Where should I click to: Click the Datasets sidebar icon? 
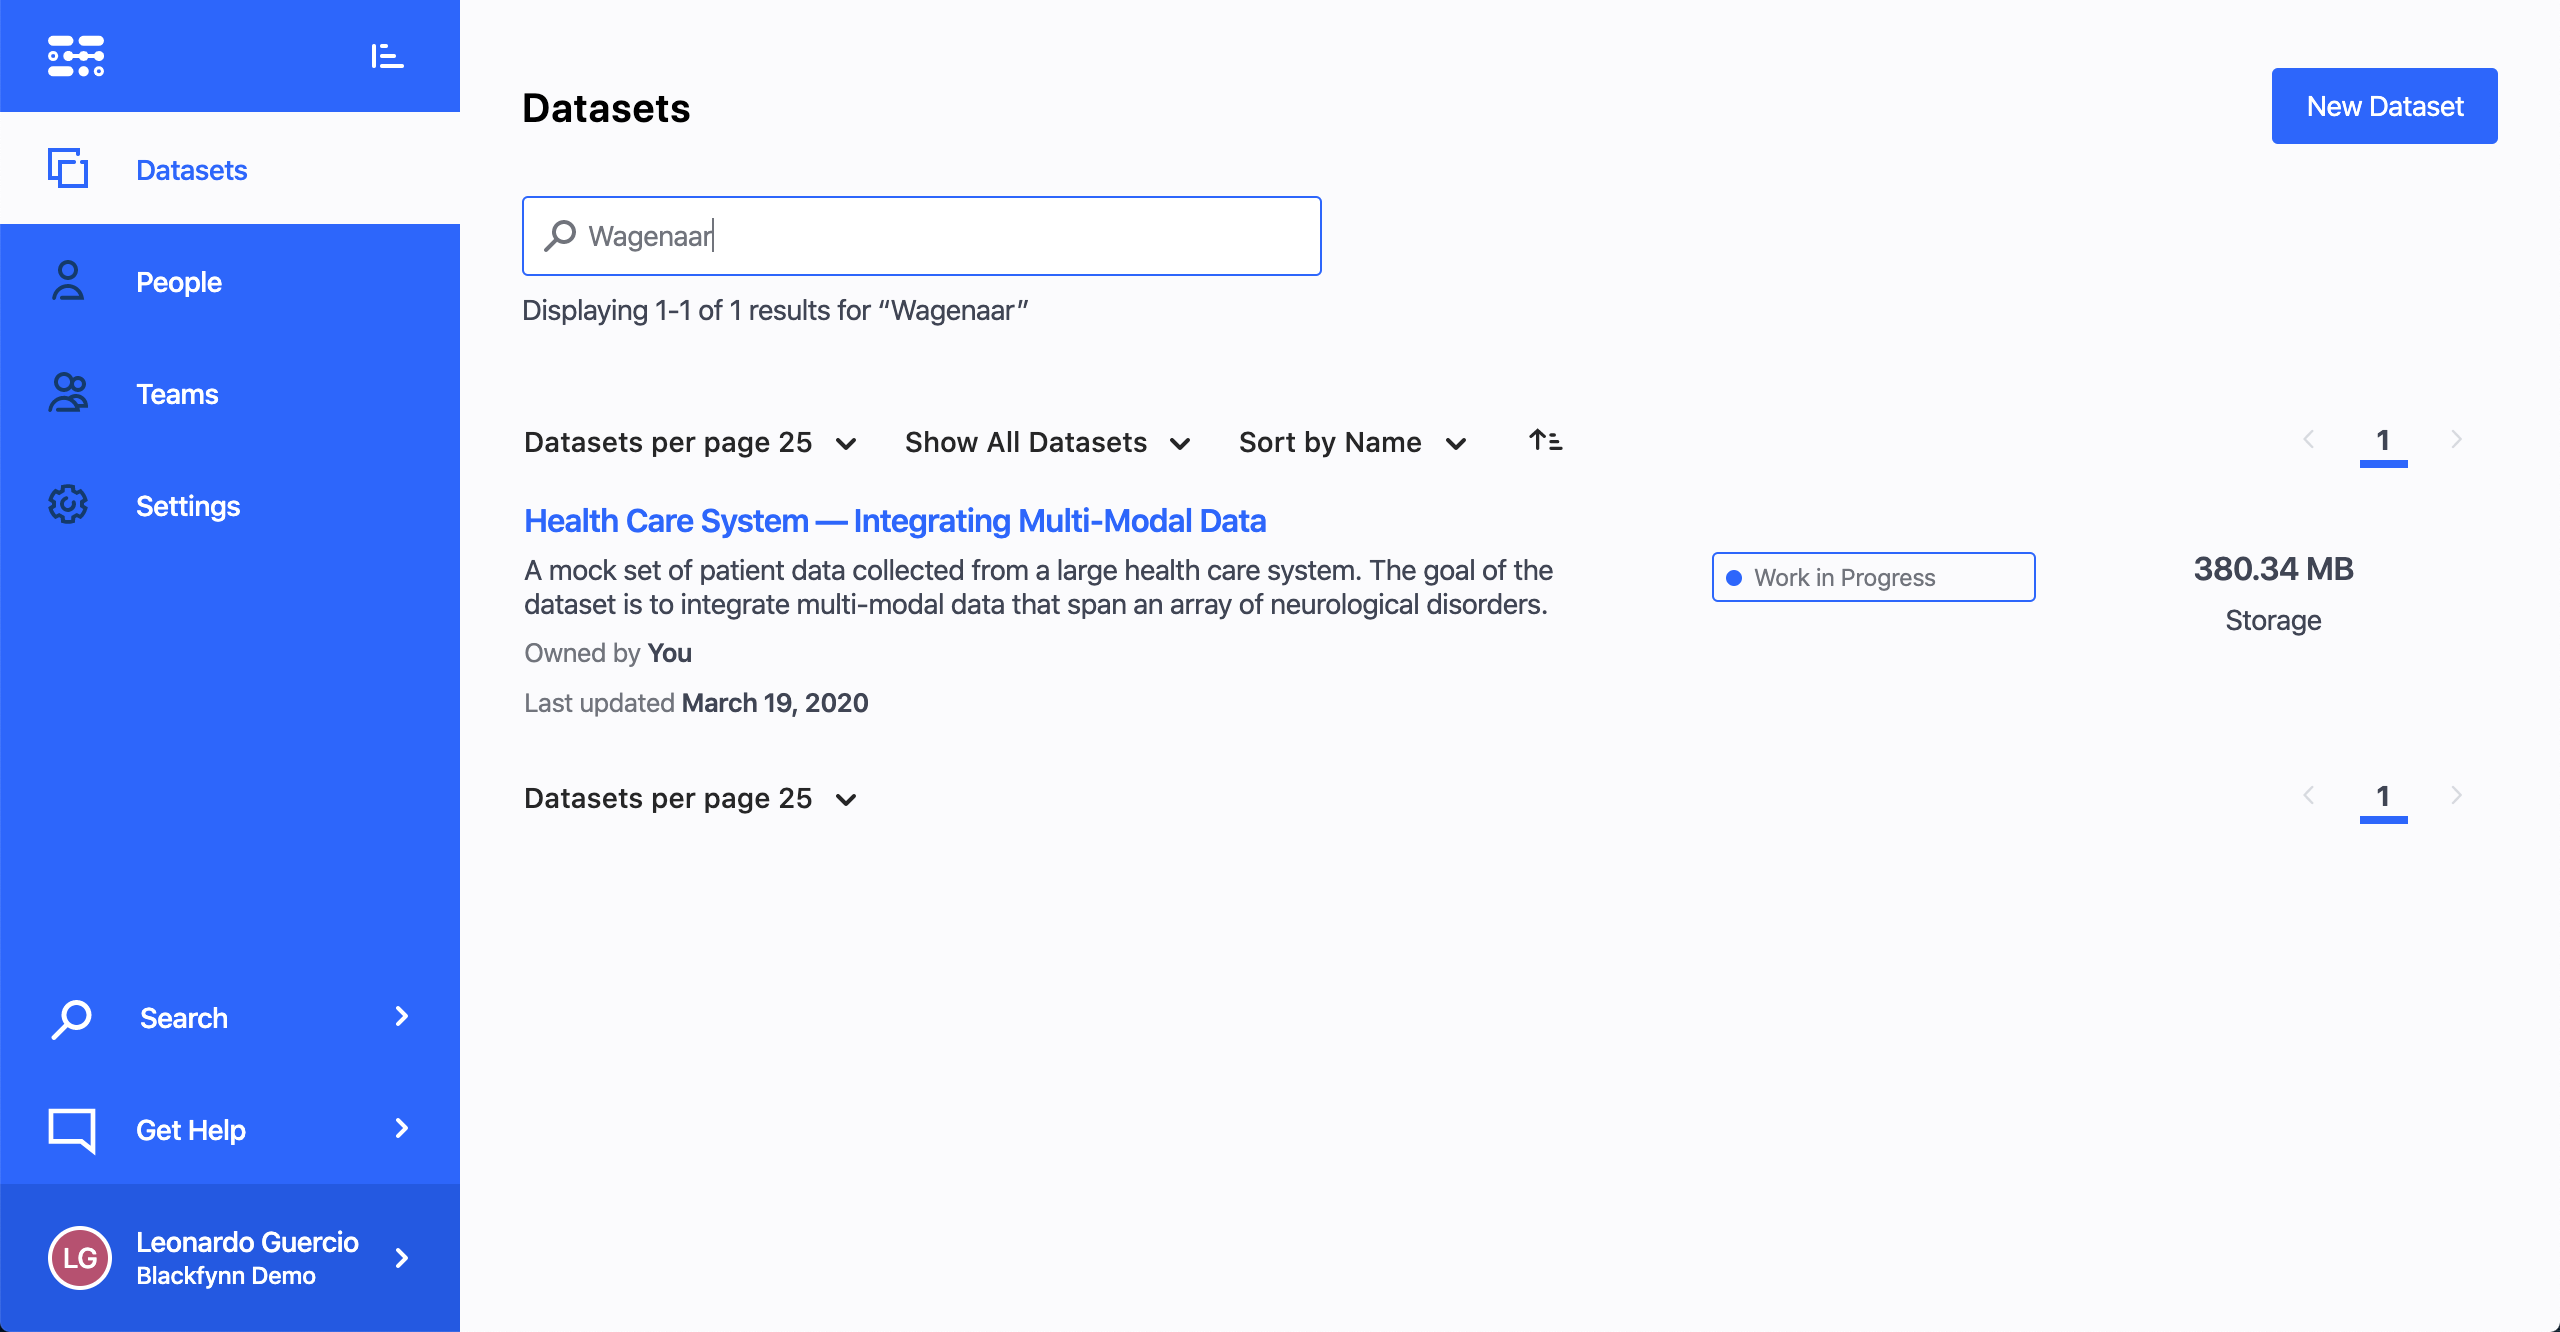(68, 168)
